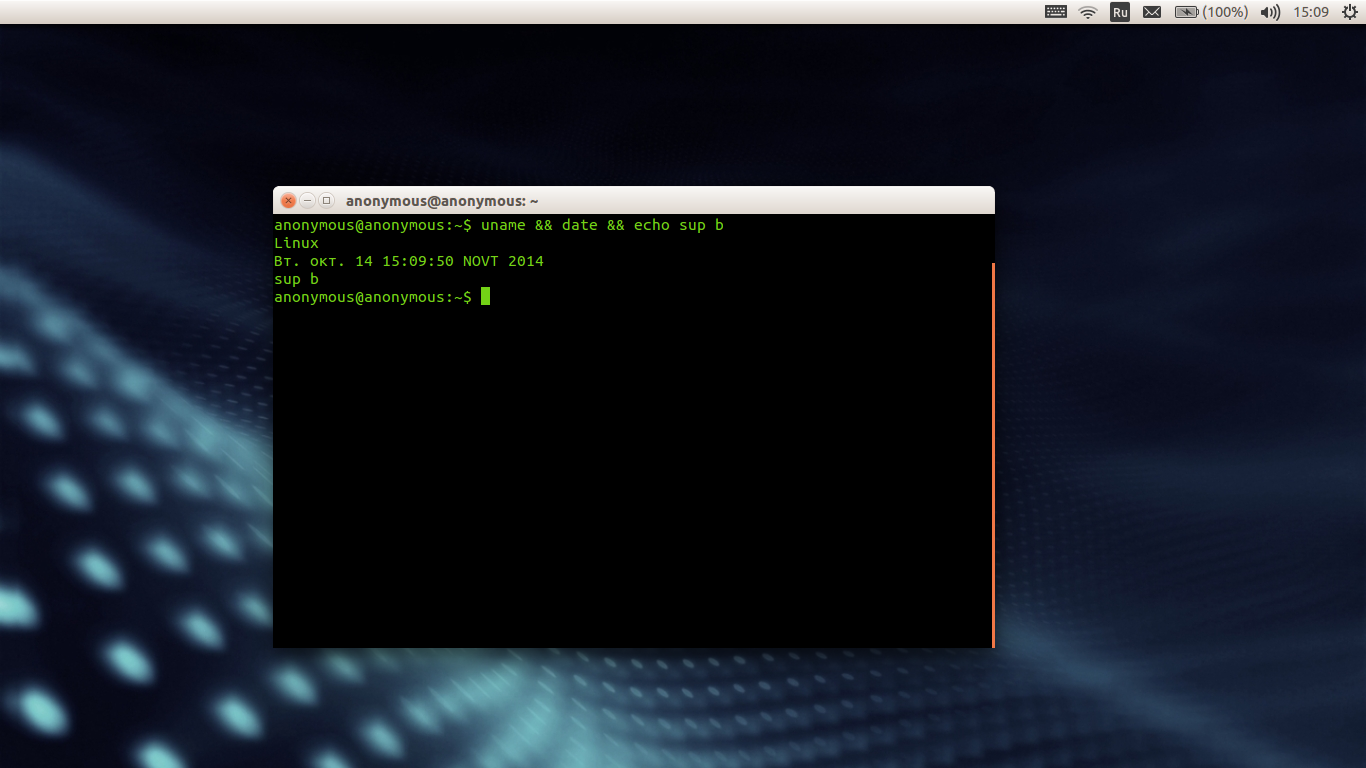
Task: Click the green cursor at the empty prompt
Action: coord(485,296)
